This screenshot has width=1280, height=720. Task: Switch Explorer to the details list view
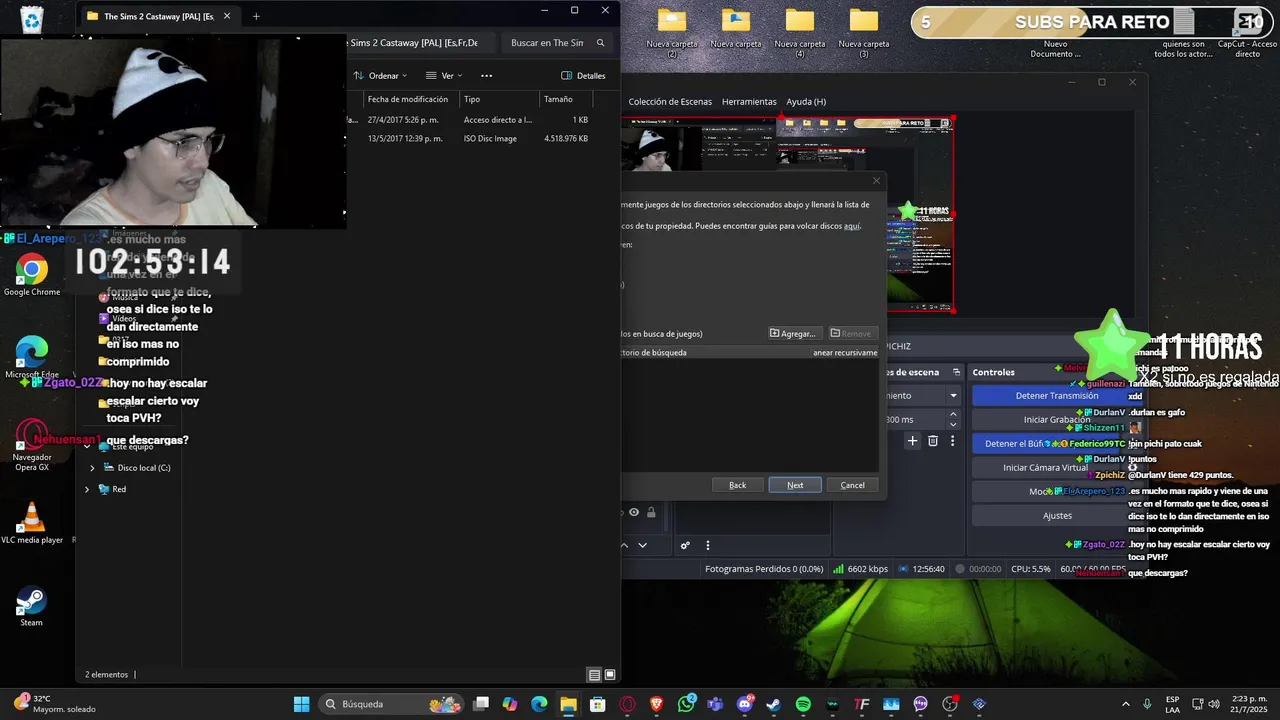(x=594, y=675)
